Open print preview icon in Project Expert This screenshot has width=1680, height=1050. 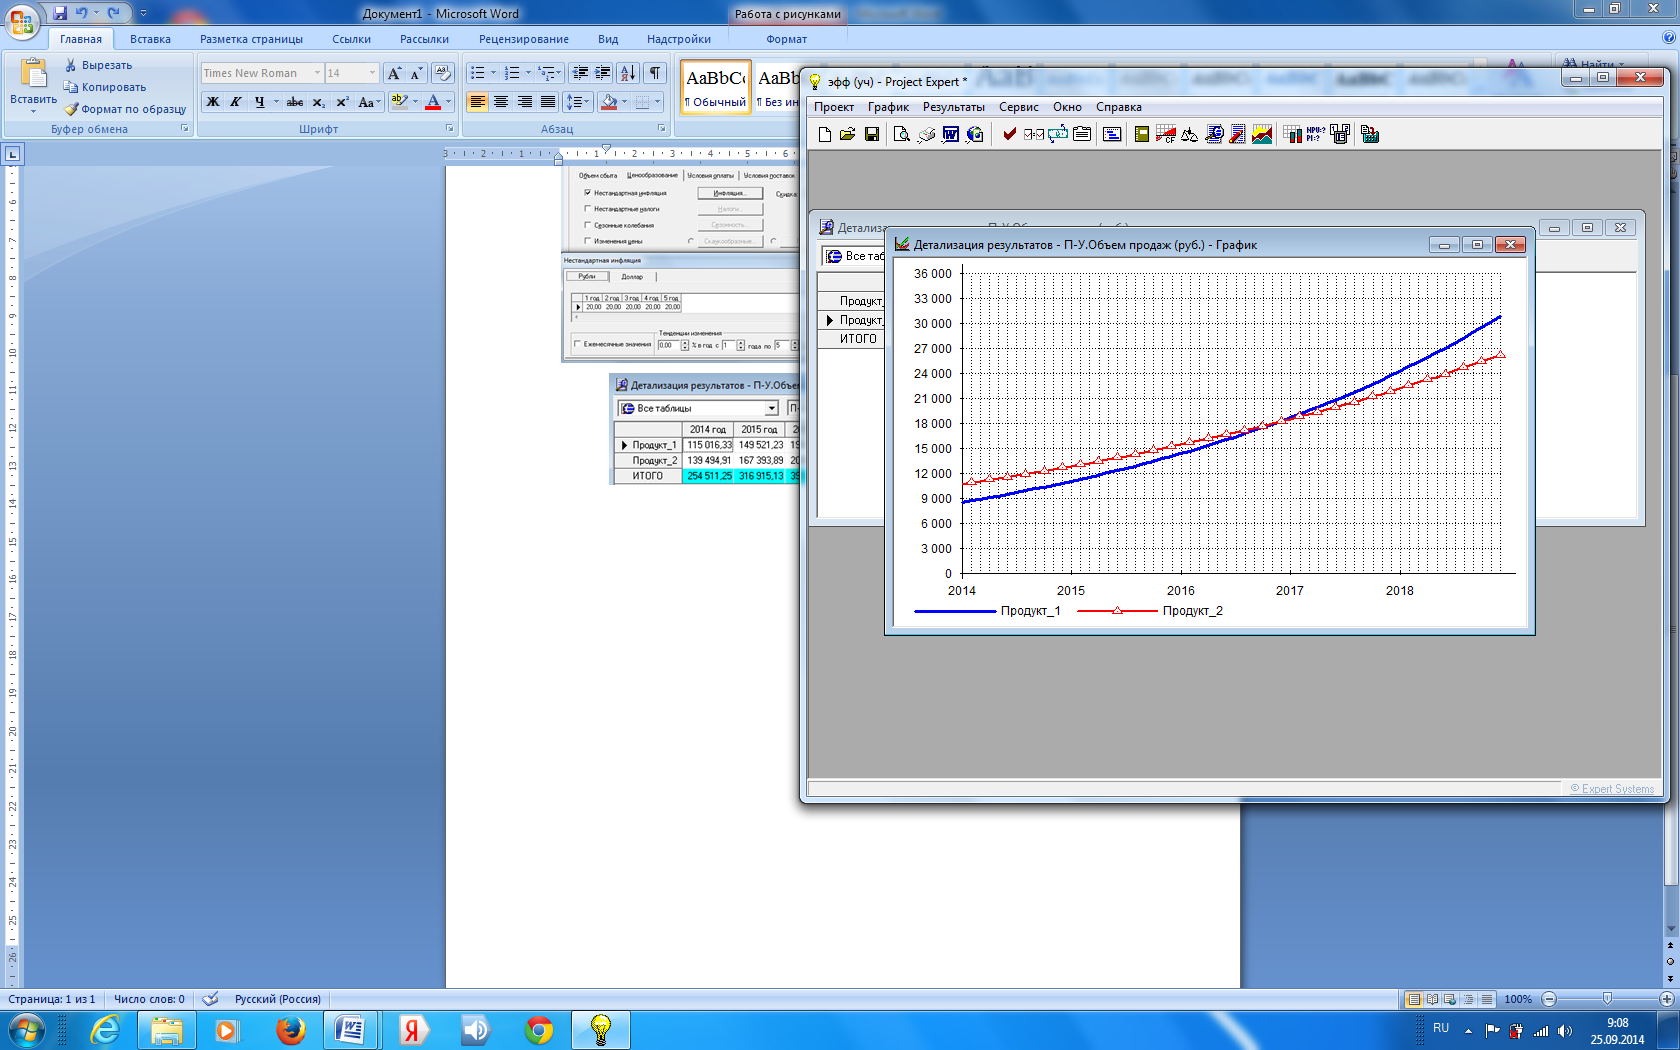[x=901, y=134]
